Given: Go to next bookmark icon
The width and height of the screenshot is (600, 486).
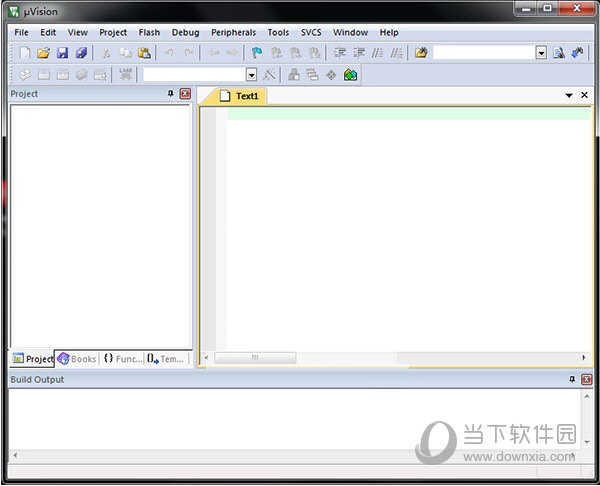Looking at the screenshot, I should pyautogui.click(x=295, y=53).
